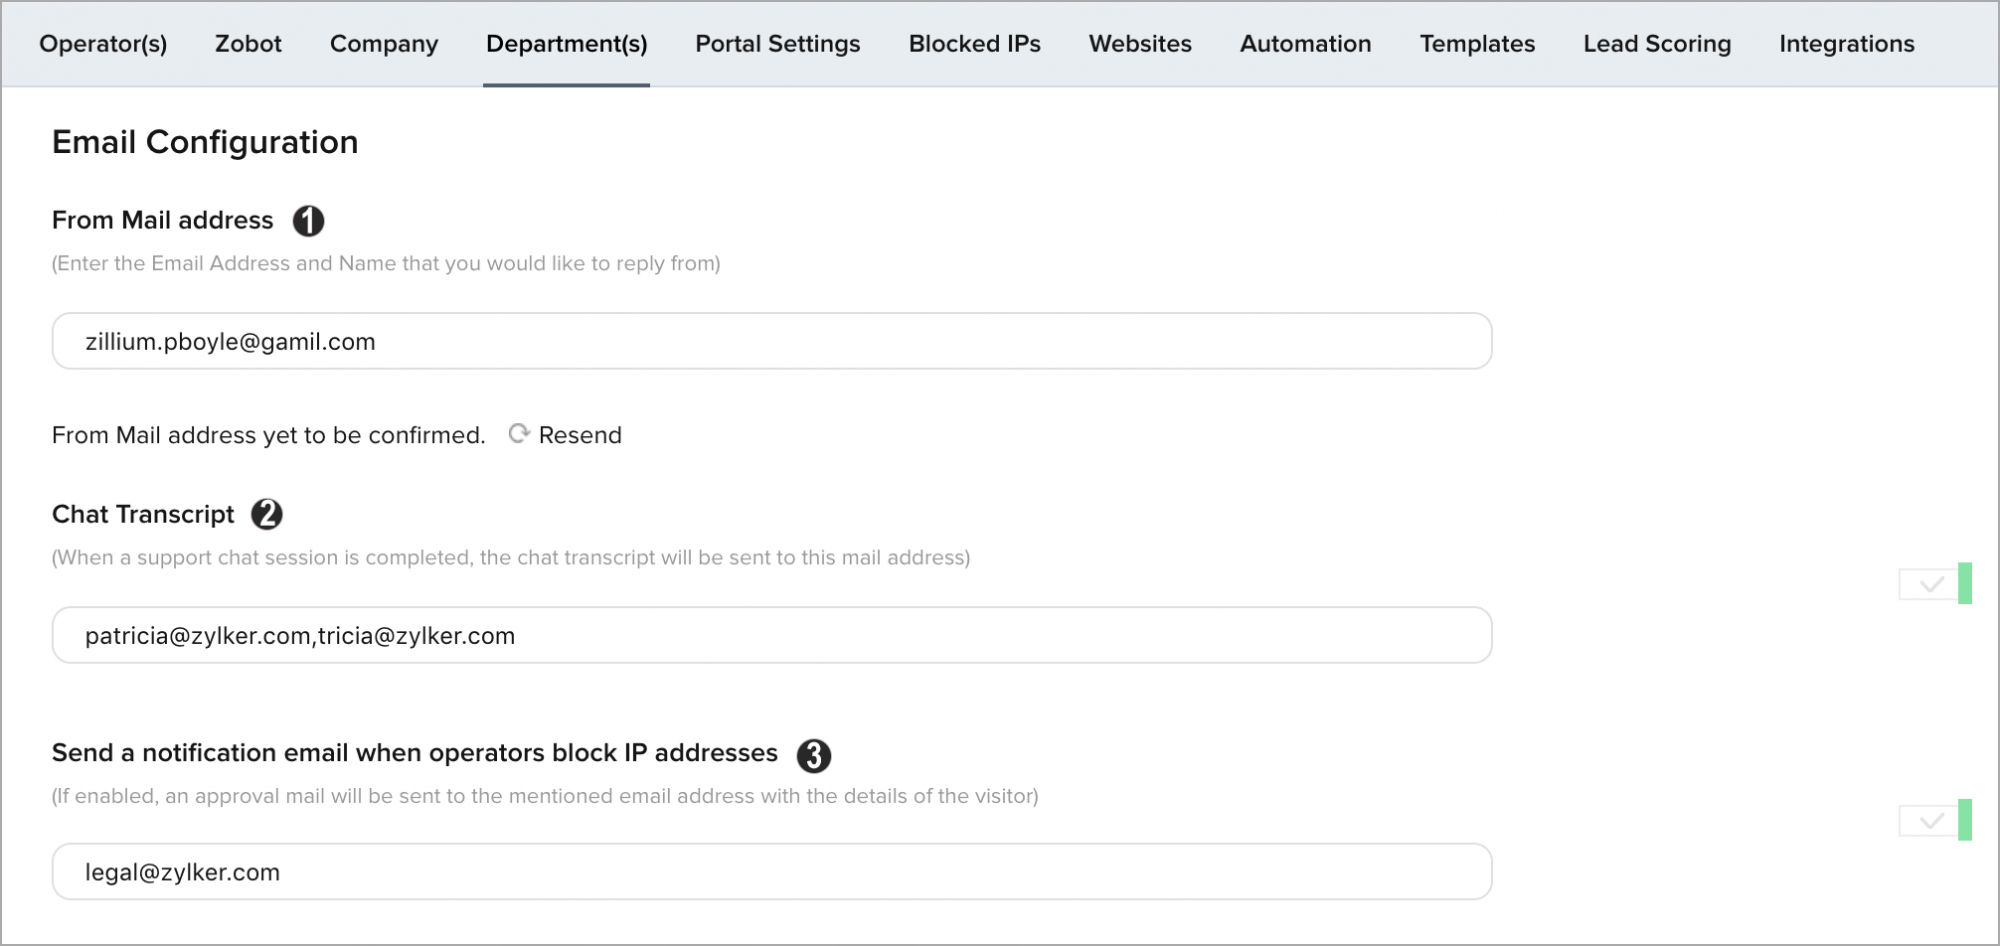The height and width of the screenshot is (946, 2000).
Task: Open the Integrations tab
Action: (x=1846, y=44)
